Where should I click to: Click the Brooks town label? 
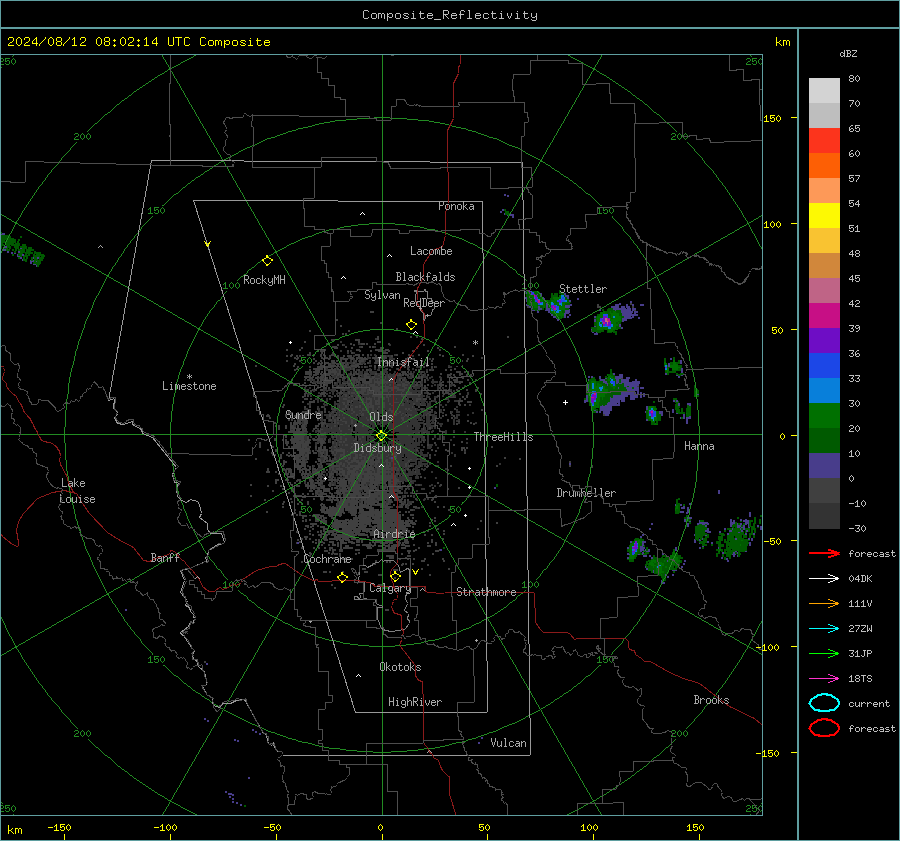[x=711, y=700]
